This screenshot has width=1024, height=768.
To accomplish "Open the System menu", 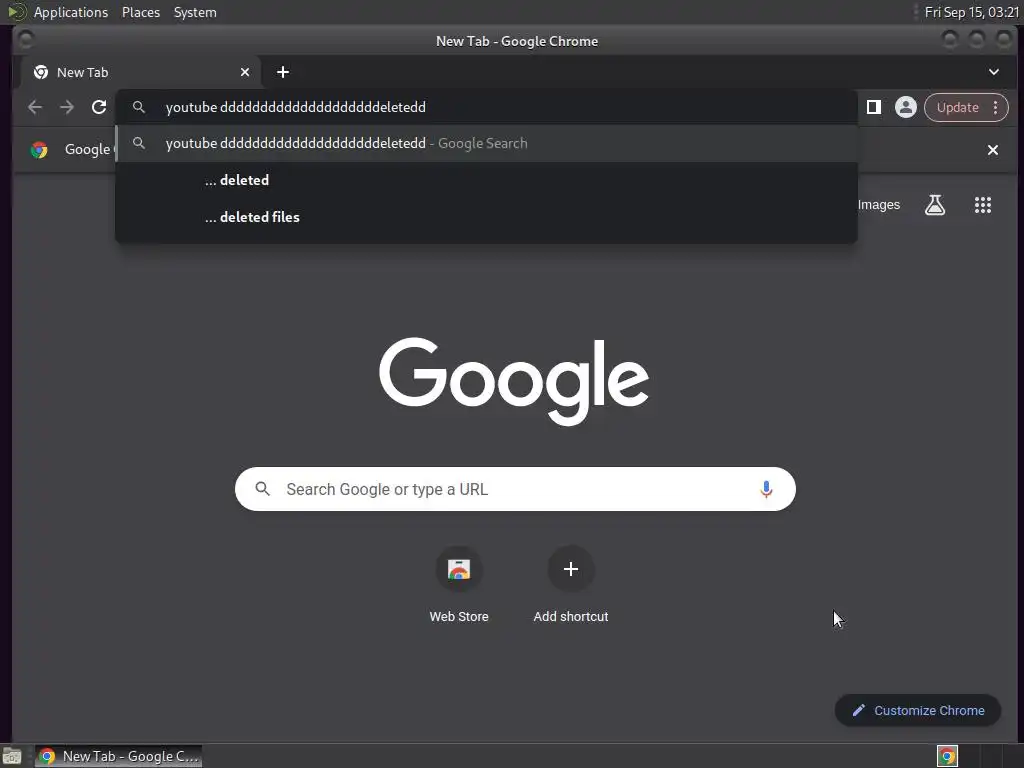I will (195, 12).
